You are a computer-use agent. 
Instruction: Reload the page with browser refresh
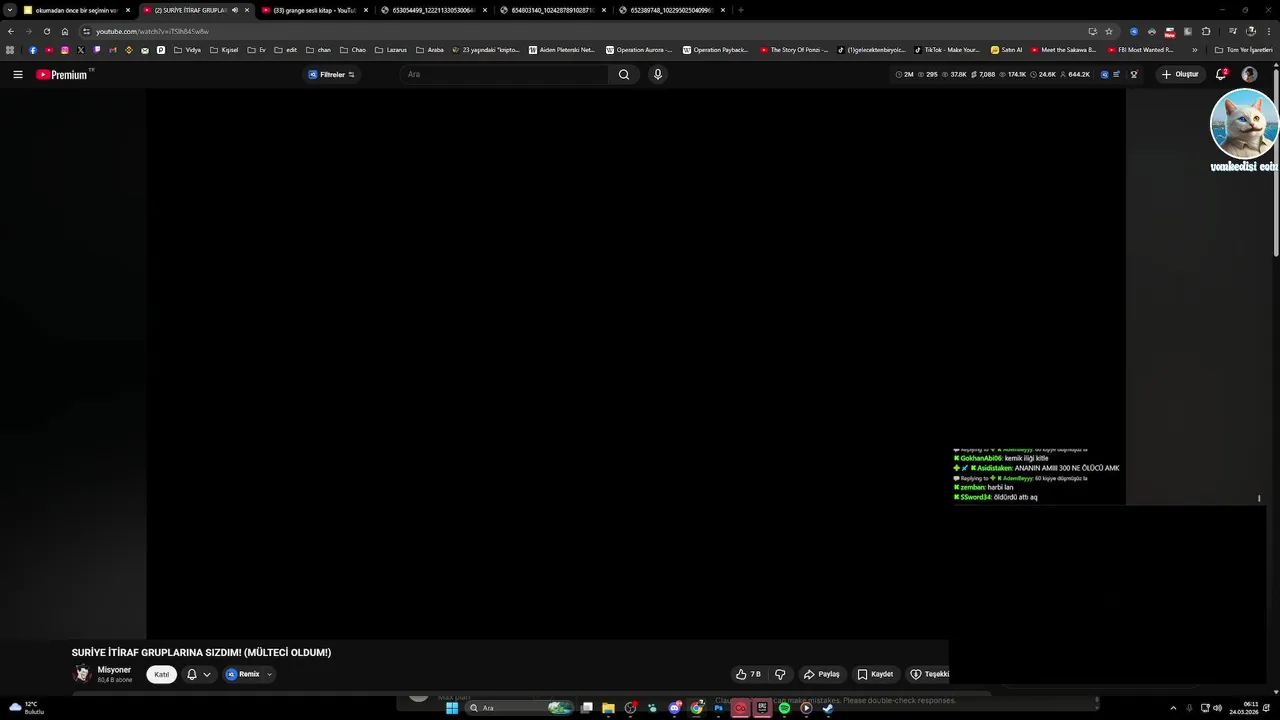coord(46,31)
